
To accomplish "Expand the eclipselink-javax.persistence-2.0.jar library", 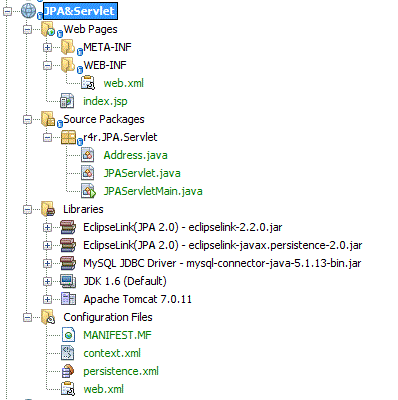I will click(47, 245).
